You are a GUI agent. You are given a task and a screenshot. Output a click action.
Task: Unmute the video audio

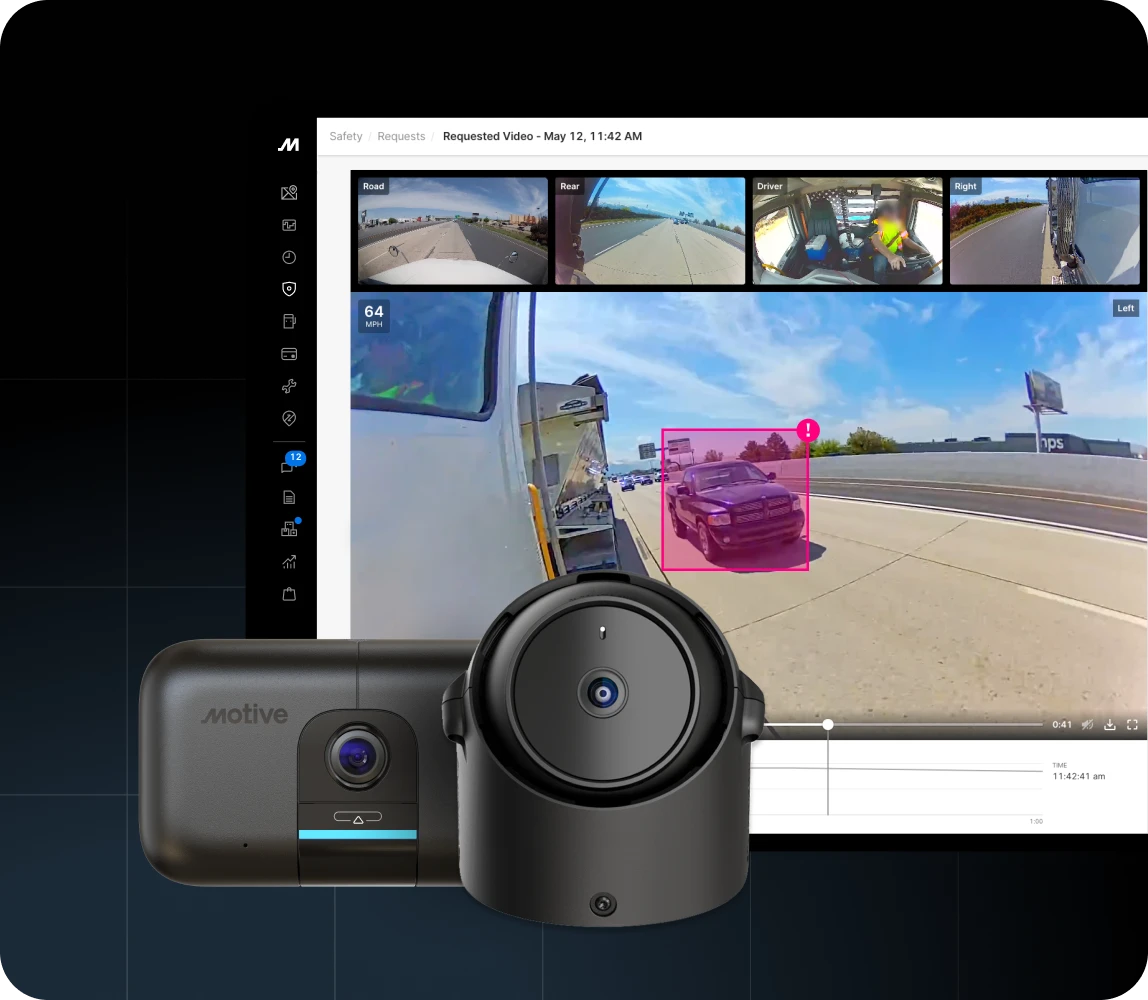point(1087,725)
